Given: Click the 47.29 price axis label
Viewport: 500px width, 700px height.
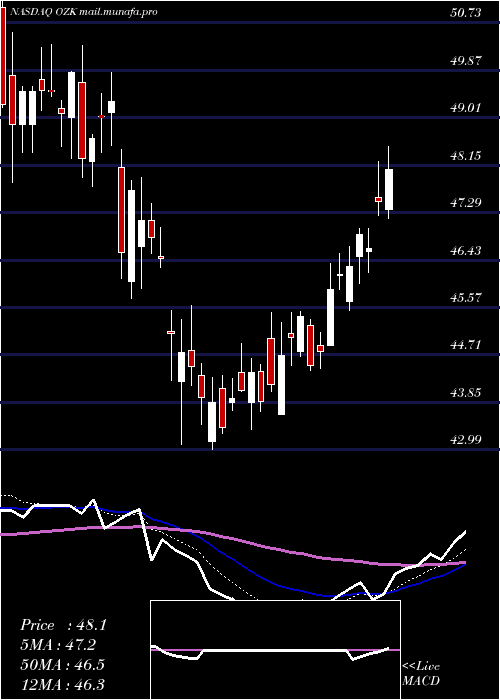Looking at the screenshot, I should click(x=466, y=203).
